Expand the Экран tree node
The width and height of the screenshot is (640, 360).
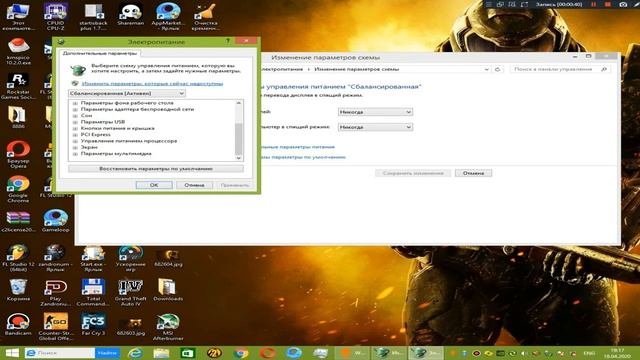pos(75,147)
